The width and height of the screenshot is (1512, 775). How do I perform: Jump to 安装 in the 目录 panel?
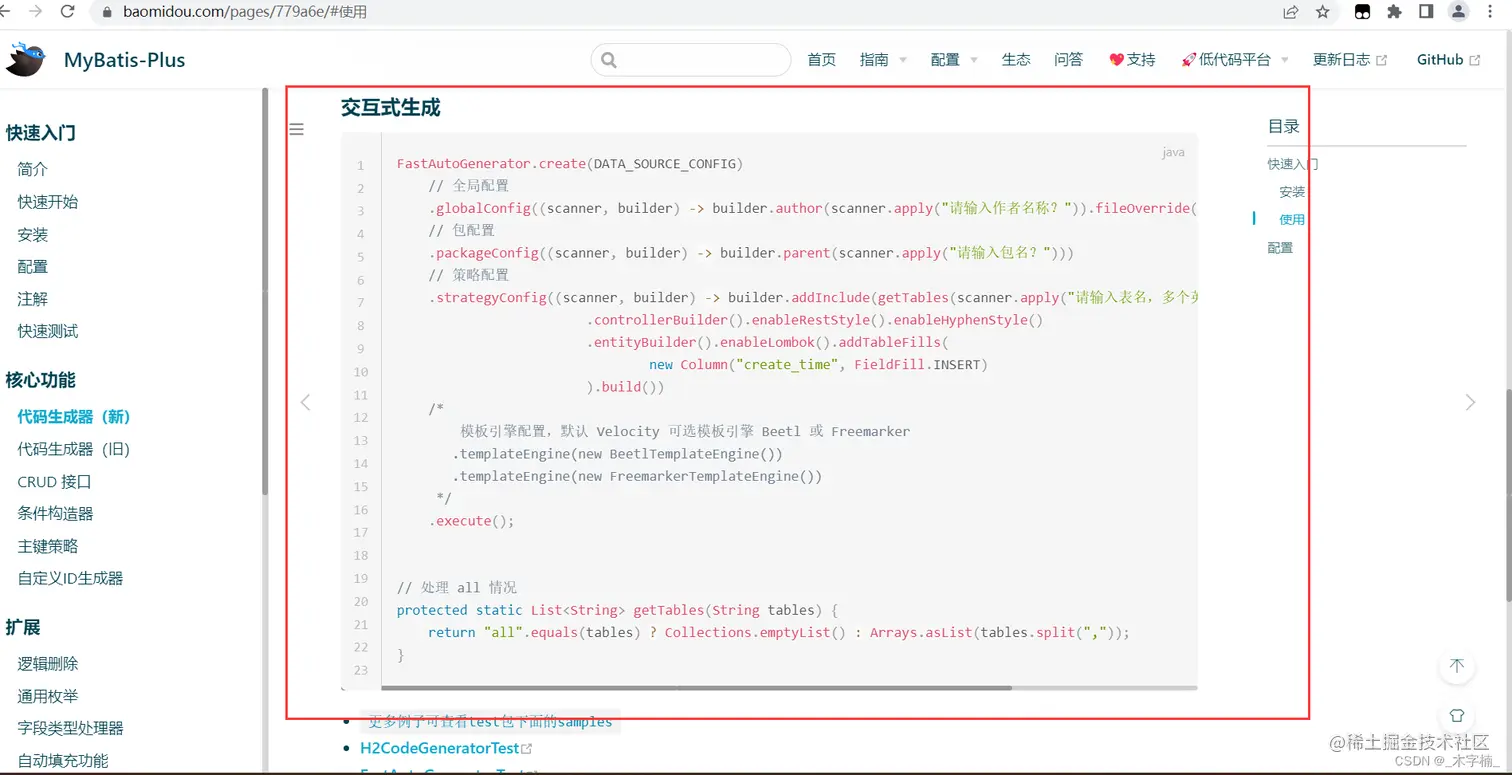click(1292, 192)
